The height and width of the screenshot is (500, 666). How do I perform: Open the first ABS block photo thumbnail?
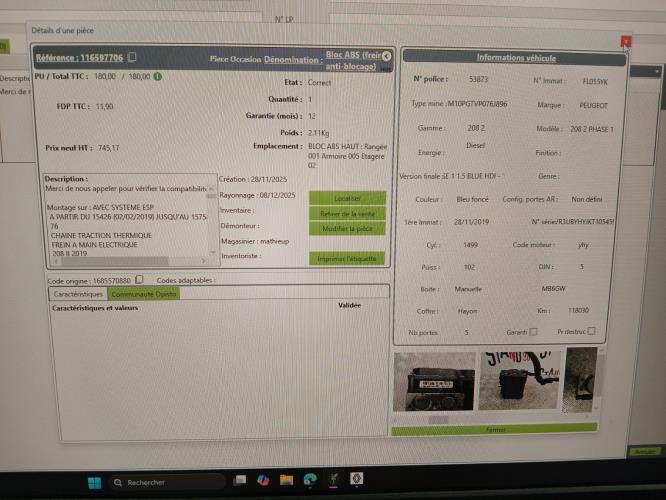434,380
